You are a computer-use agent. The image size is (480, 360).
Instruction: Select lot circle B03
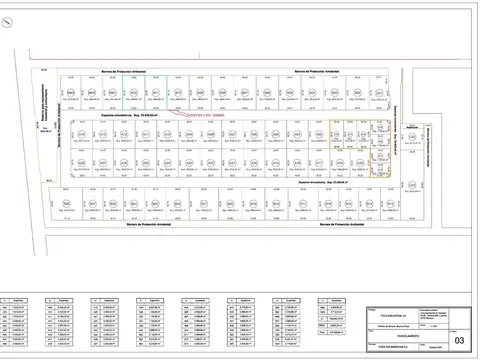click(335, 92)
